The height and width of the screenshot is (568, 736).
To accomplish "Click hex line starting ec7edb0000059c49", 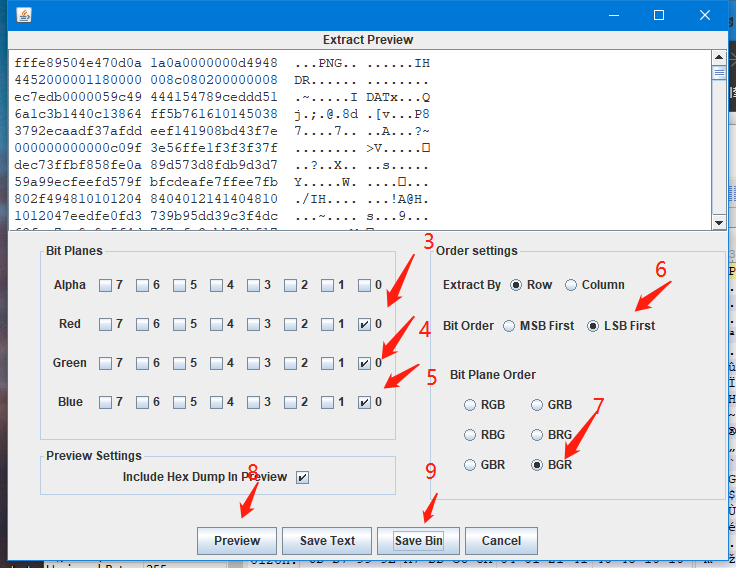I will (x=222, y=97).
